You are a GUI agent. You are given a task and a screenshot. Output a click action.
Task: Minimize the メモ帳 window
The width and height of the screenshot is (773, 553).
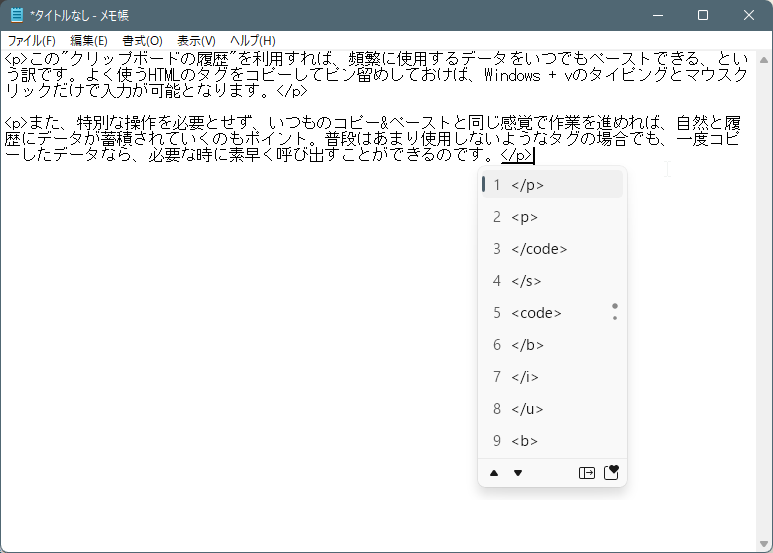pos(658,15)
